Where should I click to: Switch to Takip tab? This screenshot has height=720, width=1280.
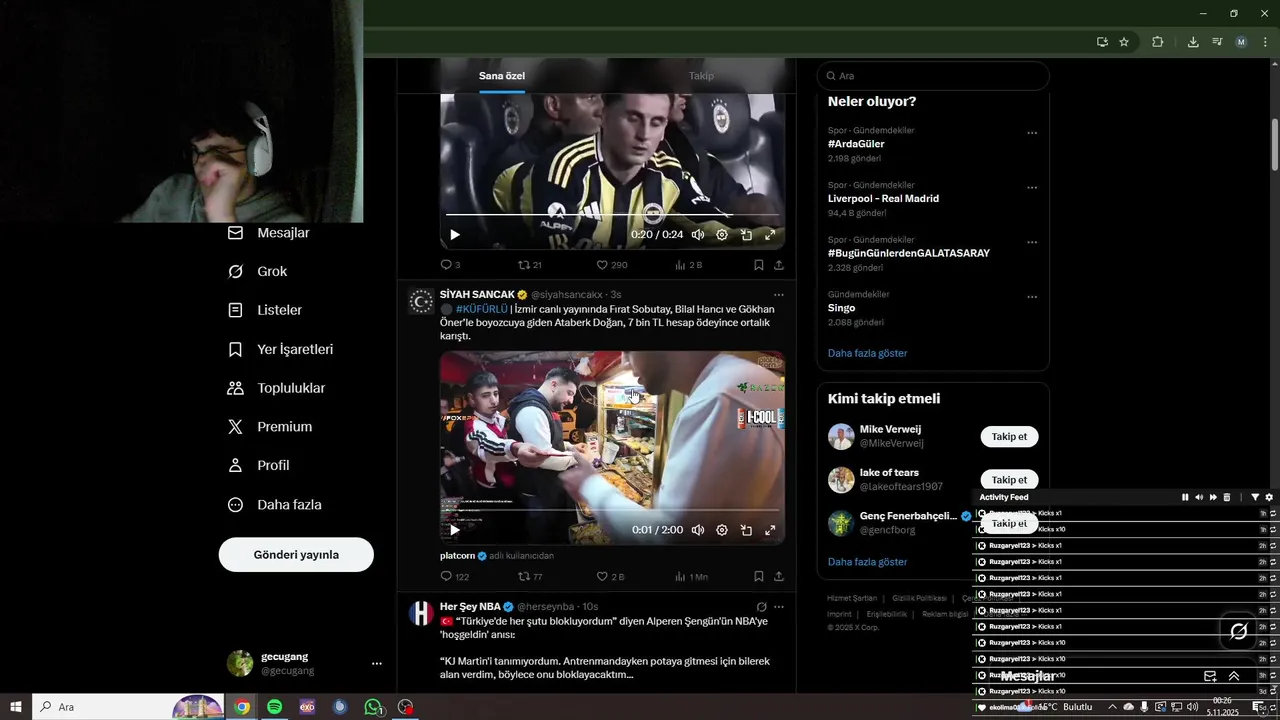click(701, 76)
